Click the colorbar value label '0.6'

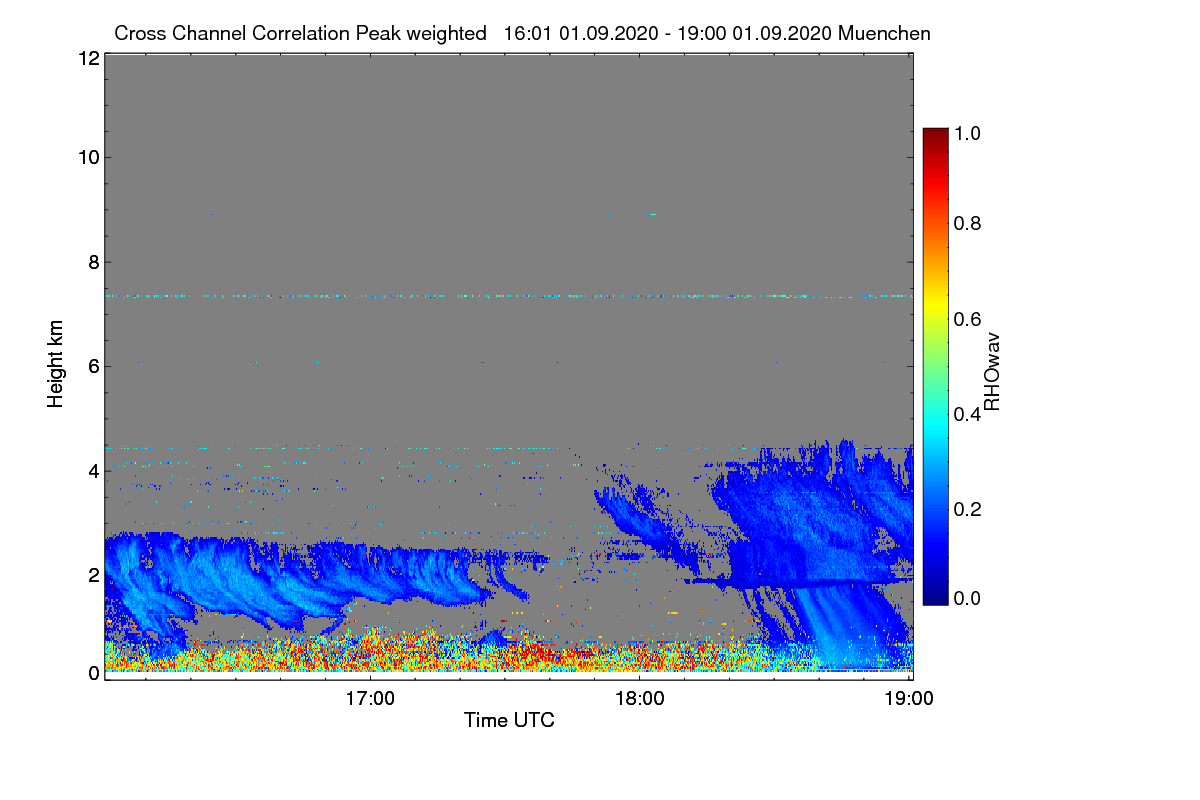[968, 319]
